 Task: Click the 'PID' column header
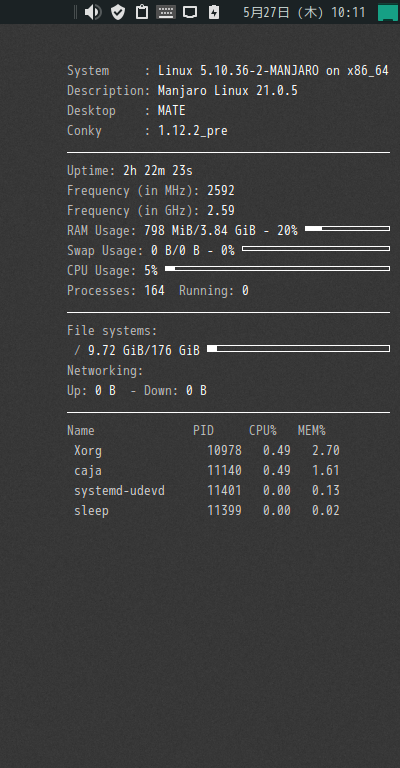click(204, 431)
